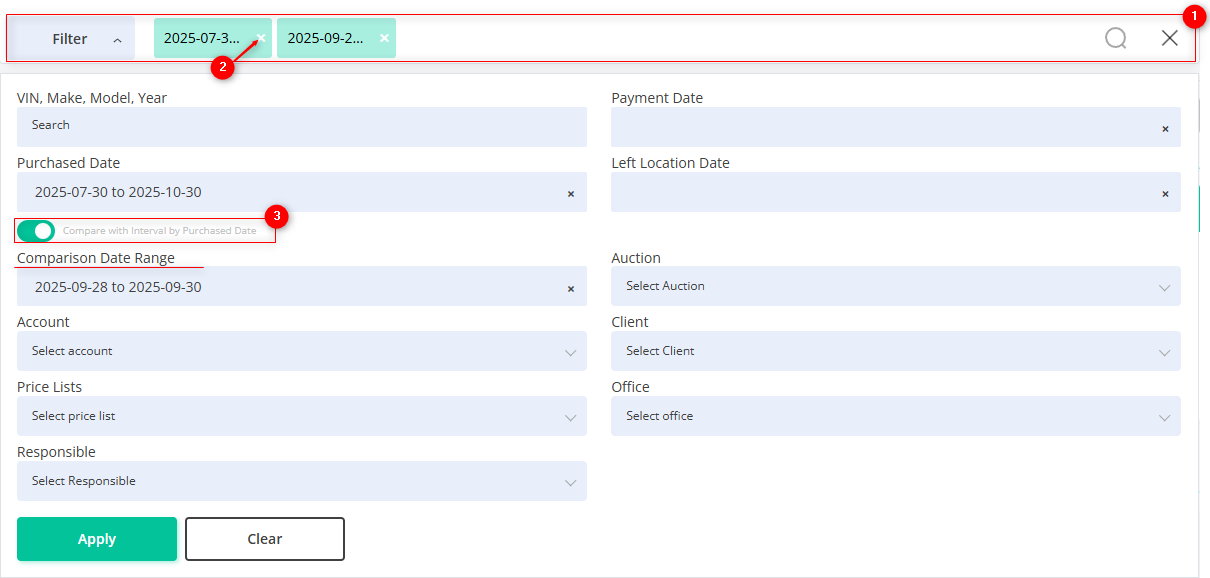The height and width of the screenshot is (578, 1210).
Task: Clear the Purchased Date range value
Action: tap(571, 193)
